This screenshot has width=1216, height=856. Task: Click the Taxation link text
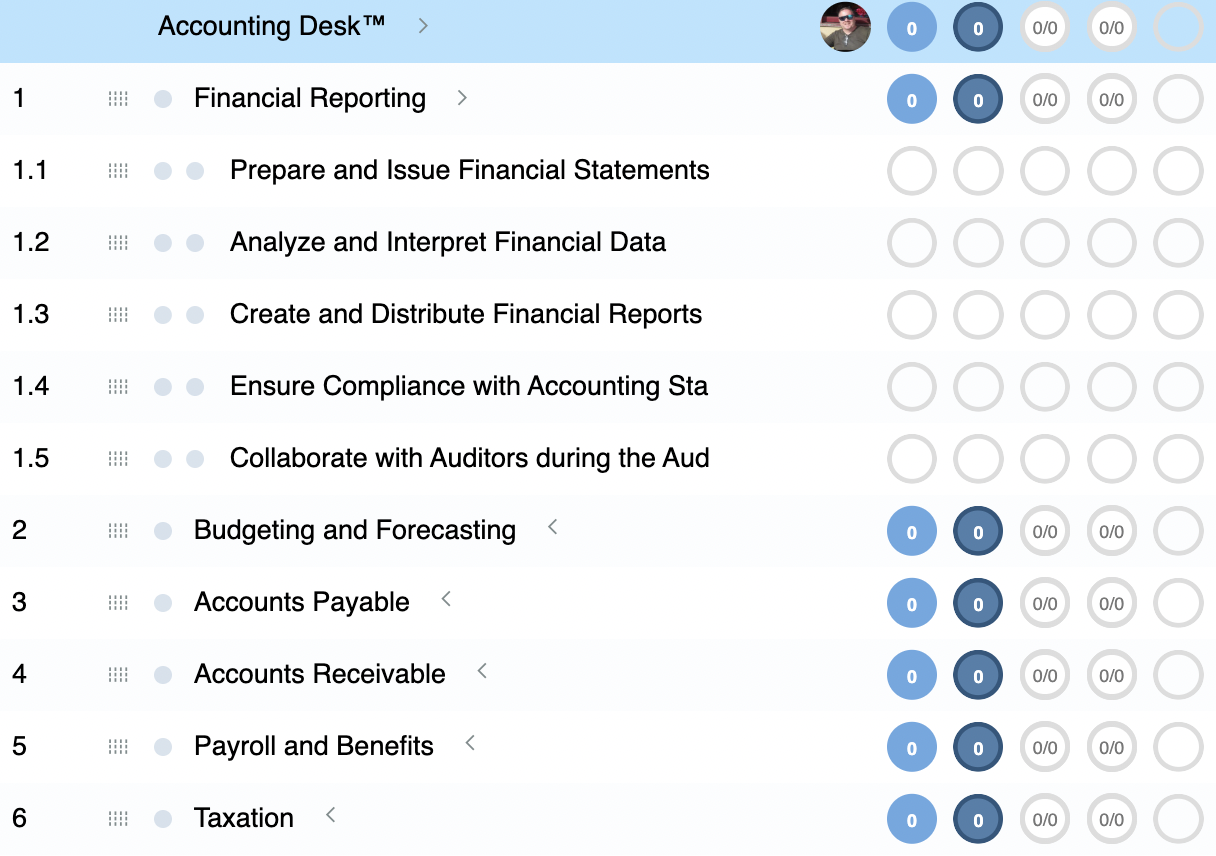pos(243,818)
